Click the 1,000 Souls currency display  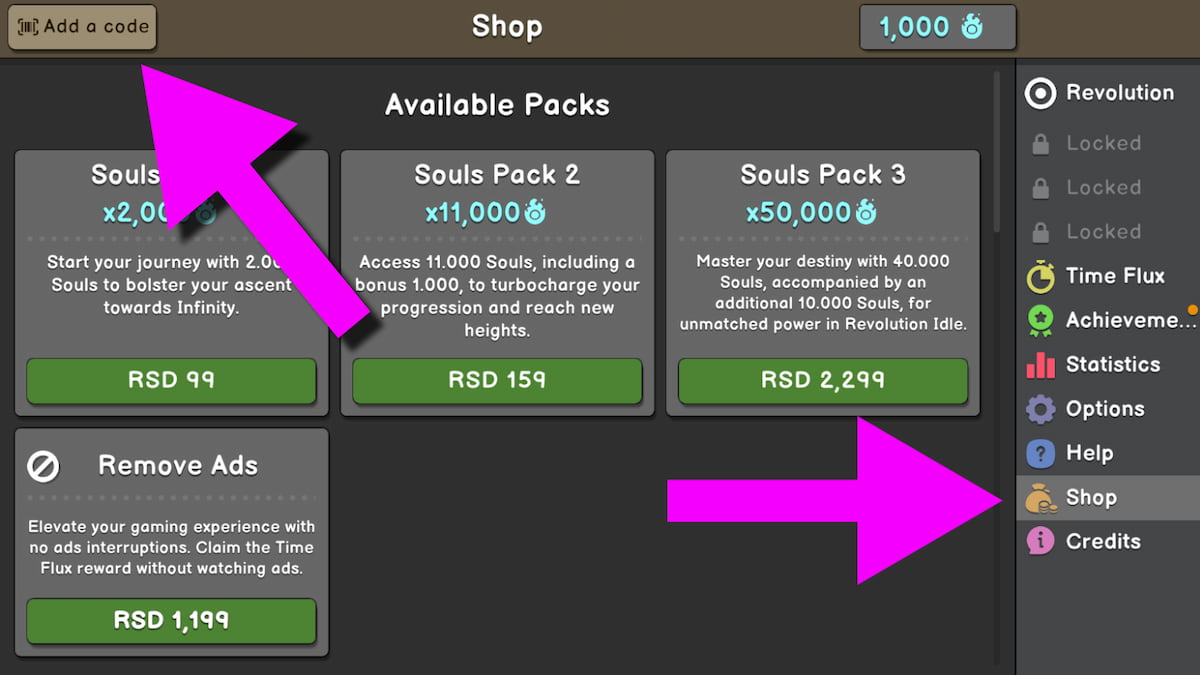pos(936,27)
